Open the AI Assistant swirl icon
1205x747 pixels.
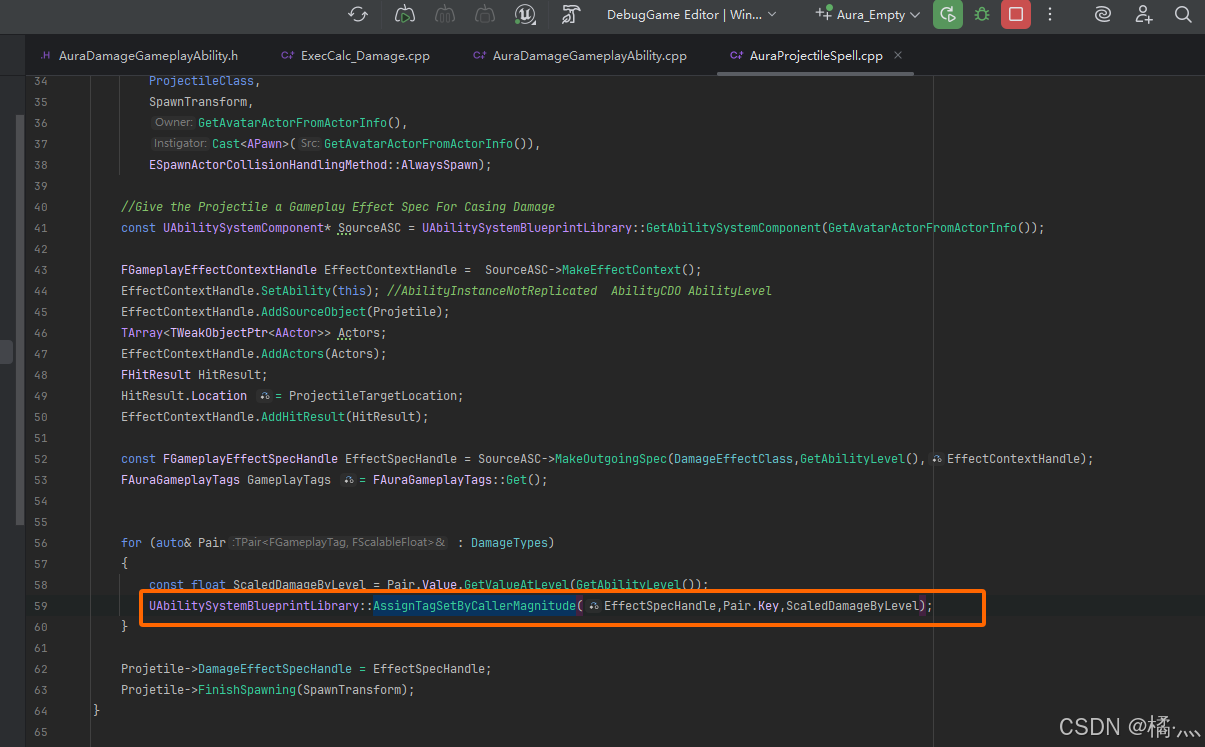(x=1103, y=14)
